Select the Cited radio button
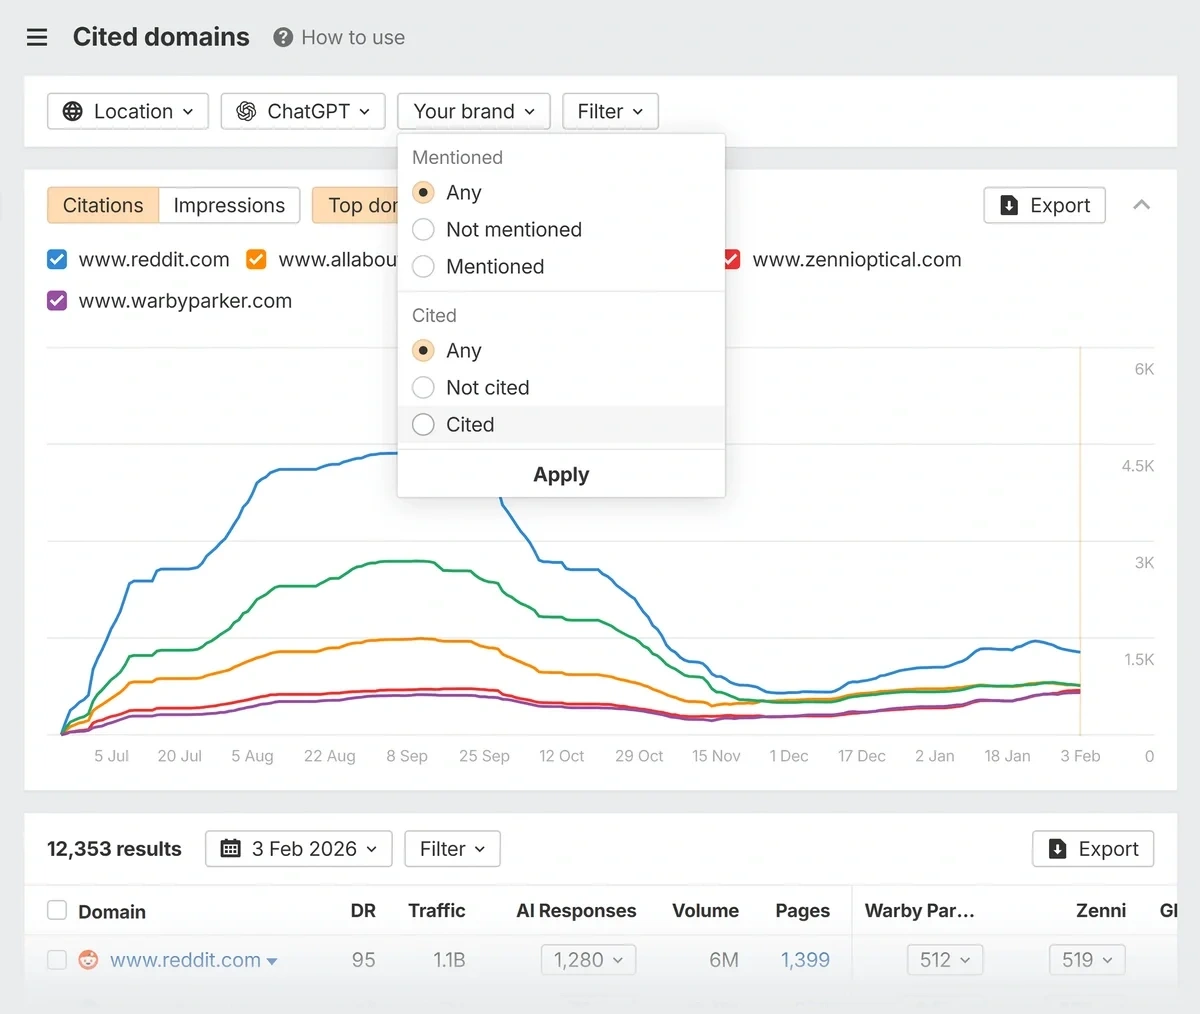Image resolution: width=1200 pixels, height=1014 pixels. (423, 424)
